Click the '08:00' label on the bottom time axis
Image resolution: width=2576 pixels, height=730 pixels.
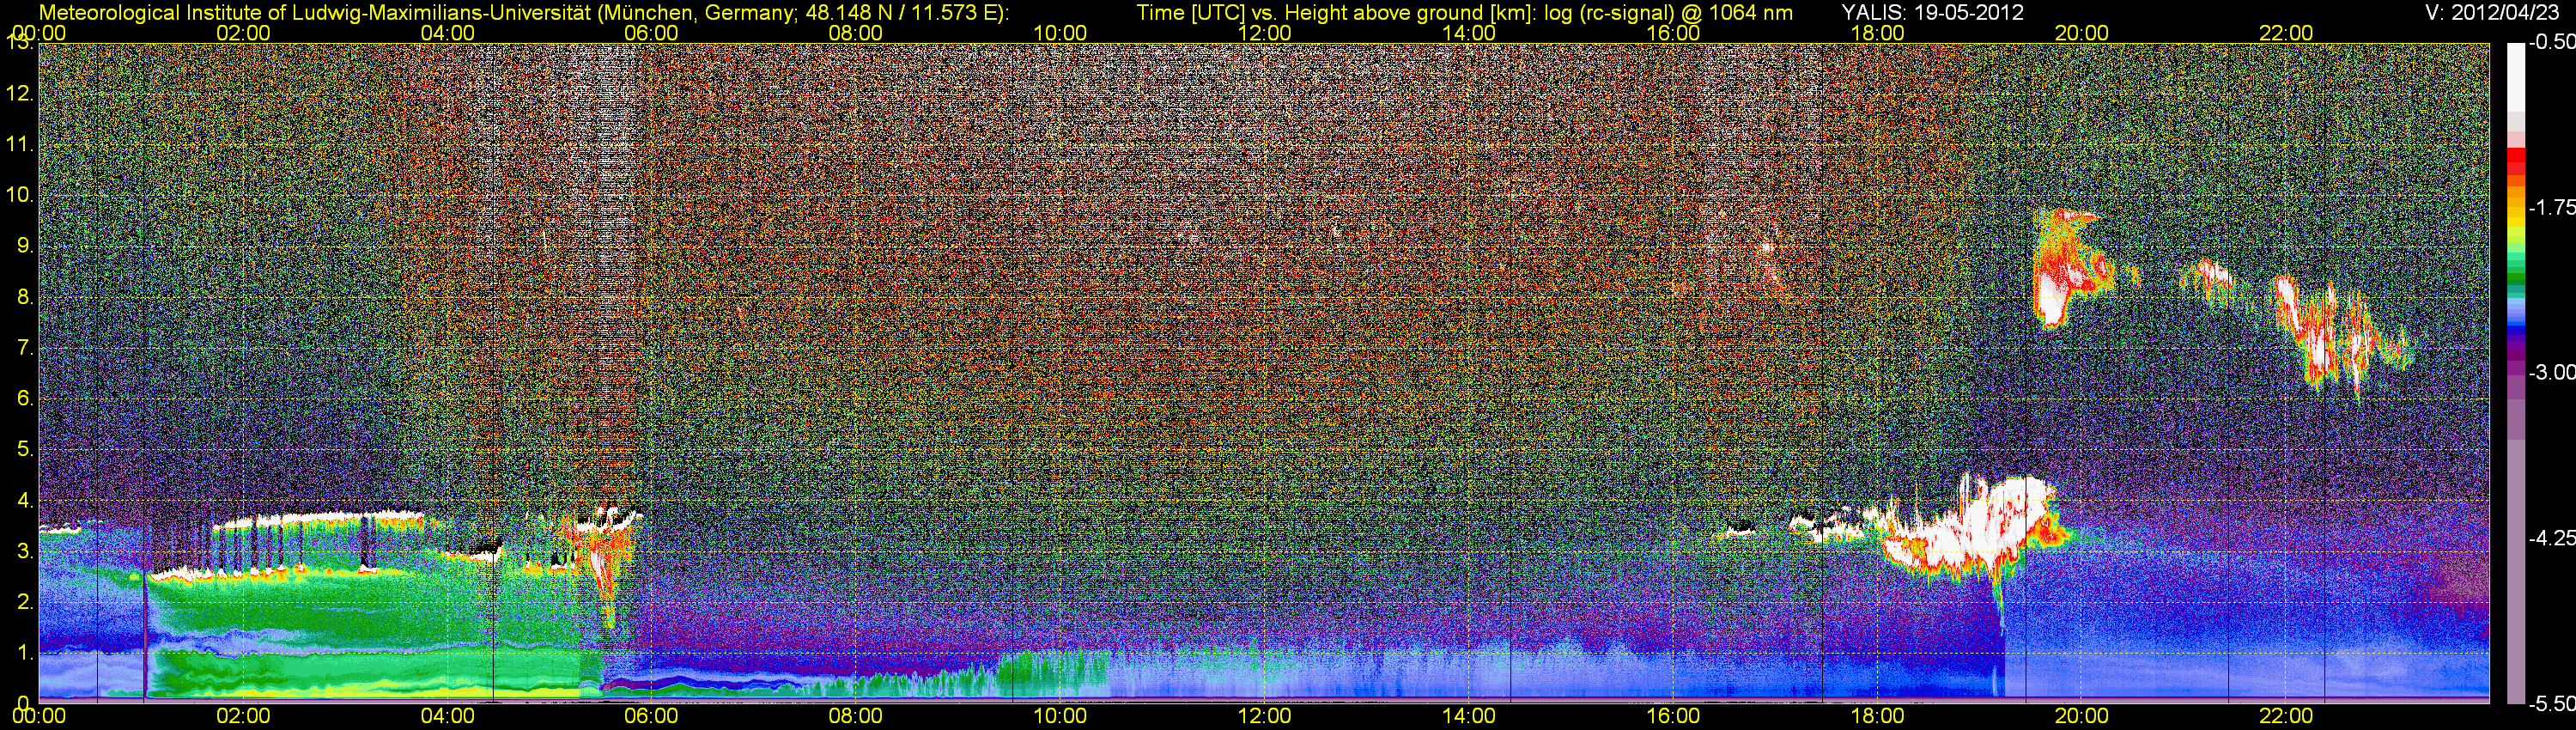(856, 716)
